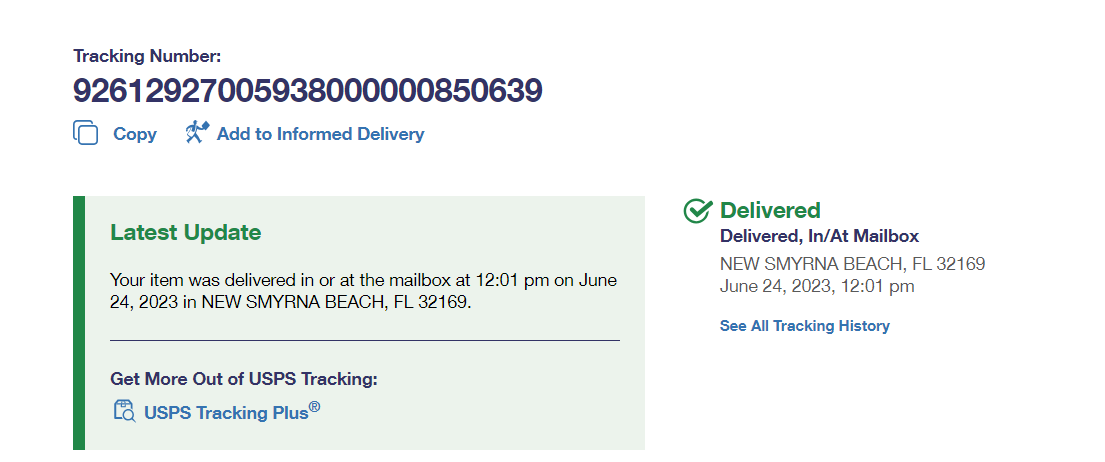
Task: Click the June 24, 2023, 12:01 pm timestamp
Action: [x=816, y=287]
